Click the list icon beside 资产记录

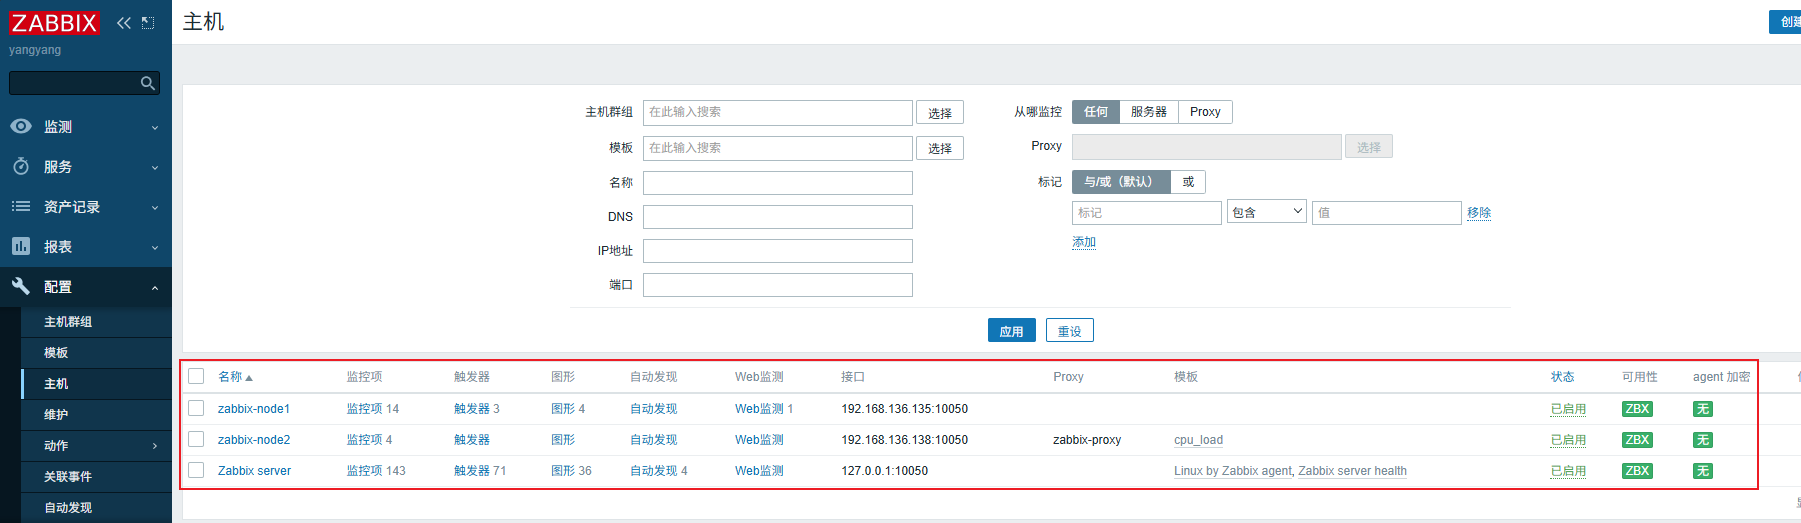21,206
